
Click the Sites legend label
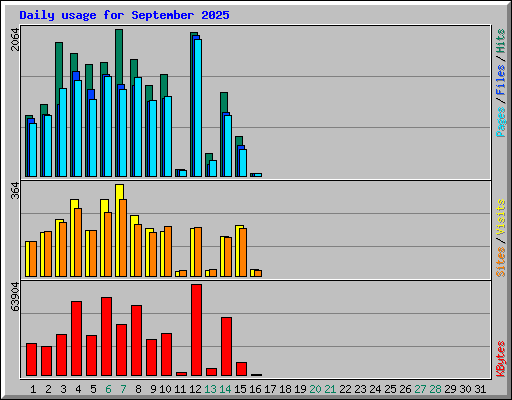(501, 262)
